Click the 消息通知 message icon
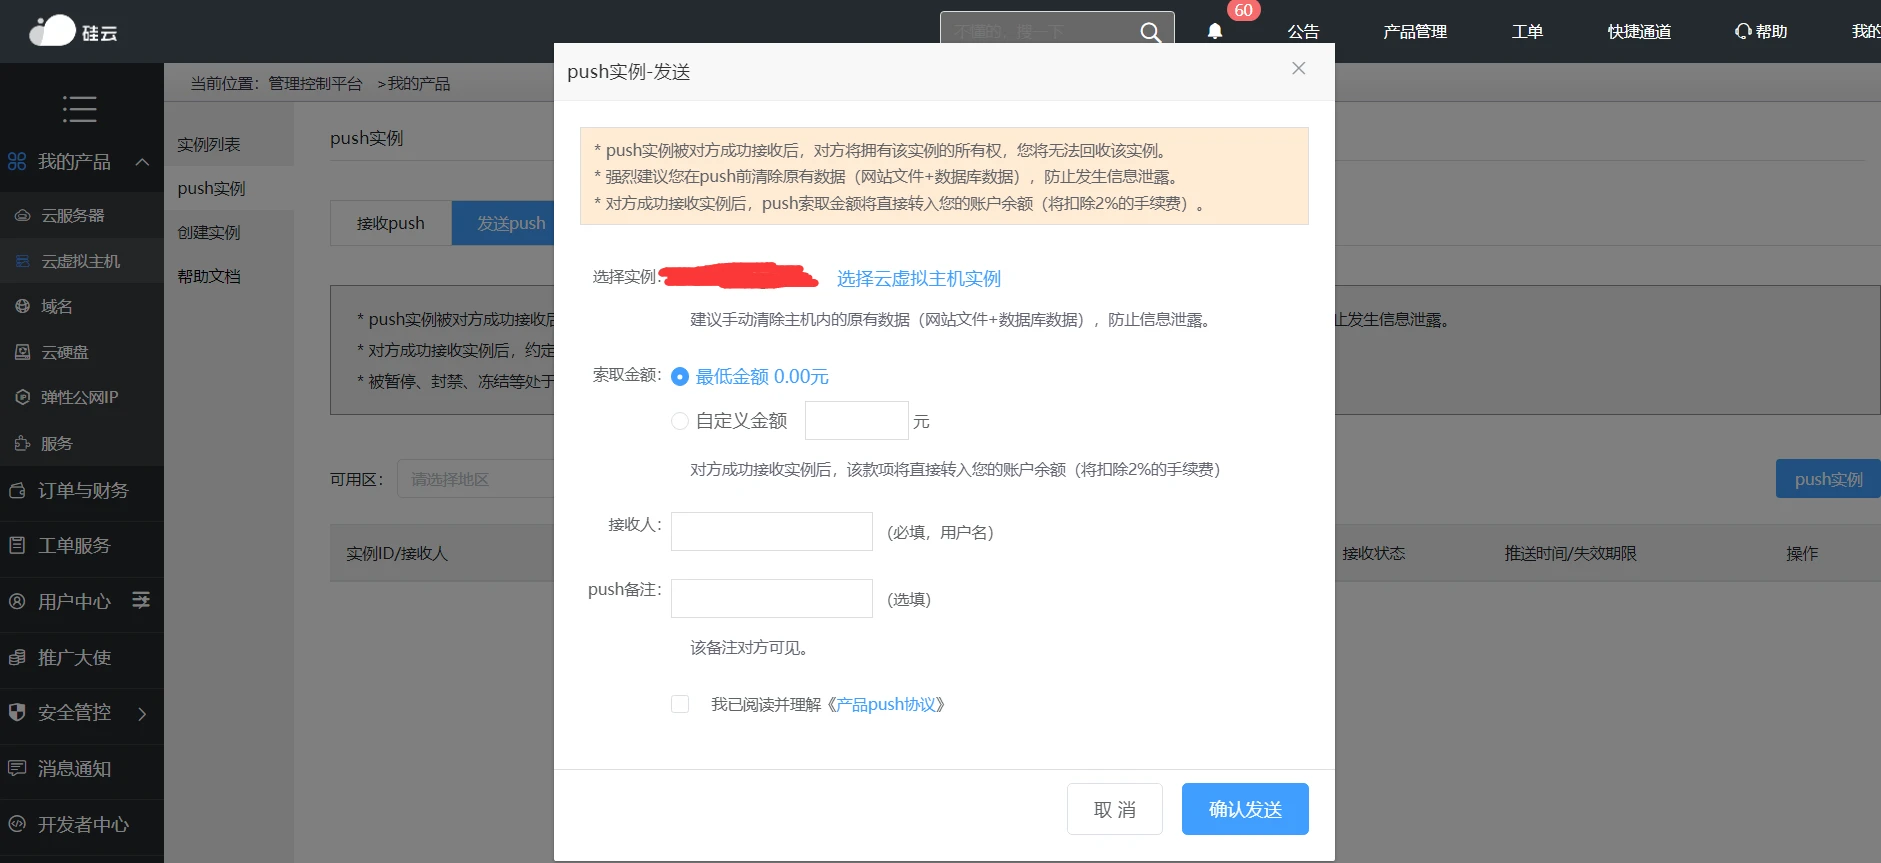The width and height of the screenshot is (1881, 863). 17,768
